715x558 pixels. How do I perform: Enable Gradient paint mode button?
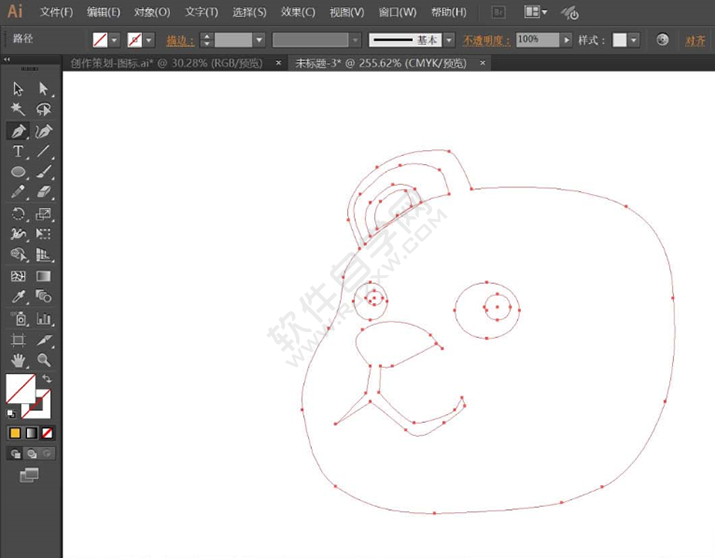click(x=31, y=433)
